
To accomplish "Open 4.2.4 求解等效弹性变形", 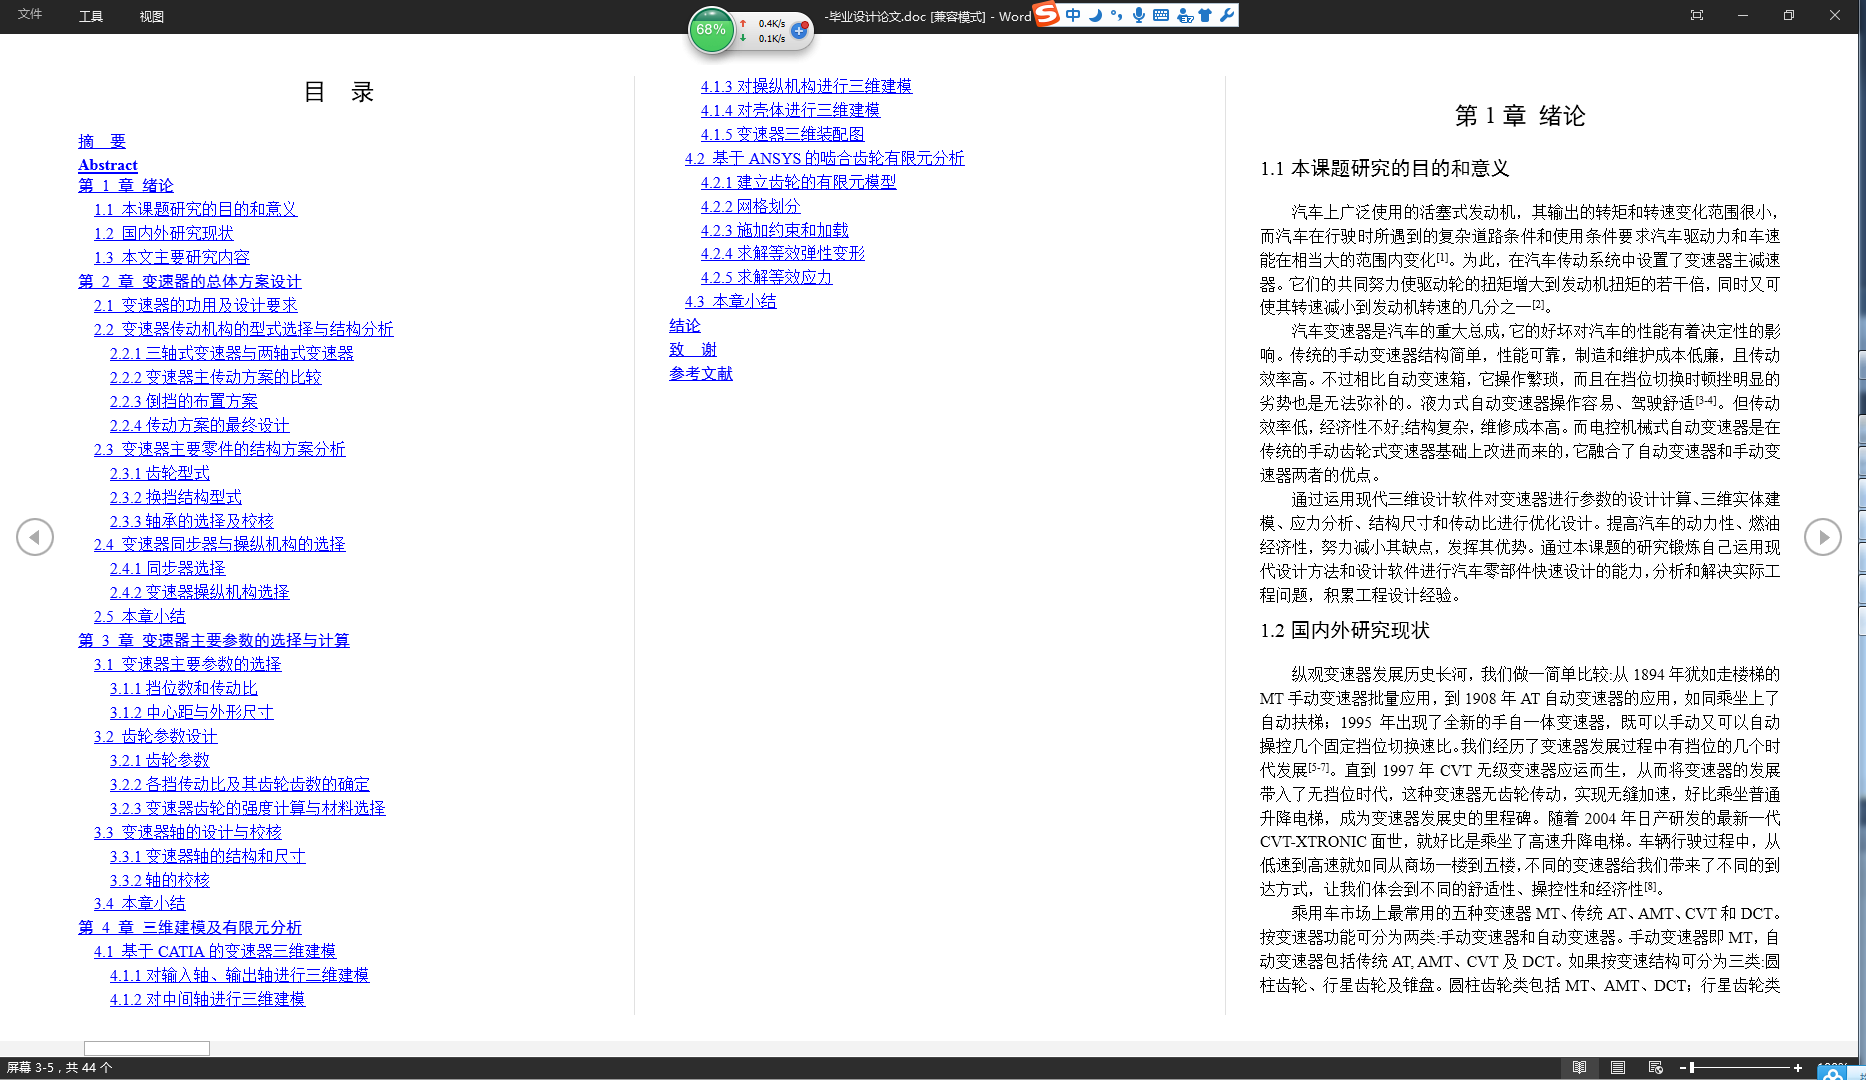I will [782, 254].
